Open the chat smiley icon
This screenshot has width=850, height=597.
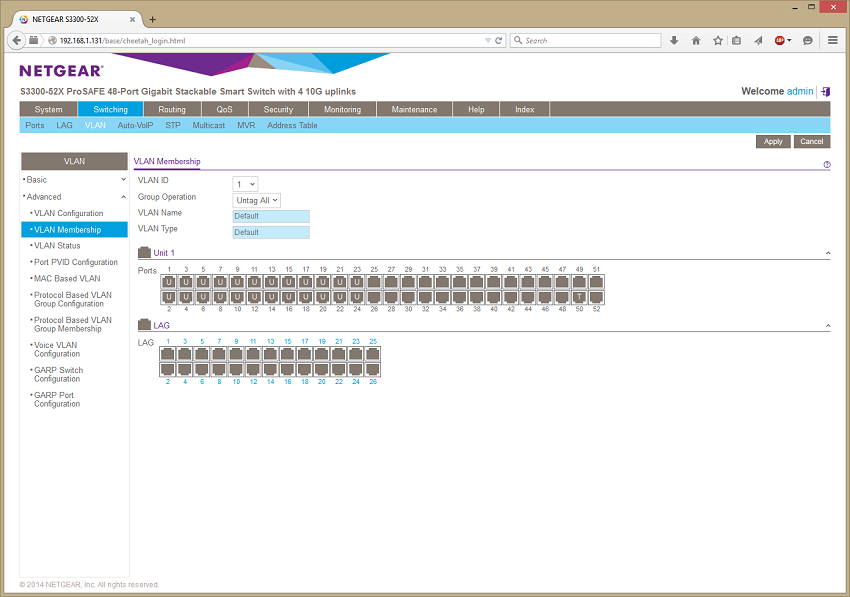pos(808,41)
